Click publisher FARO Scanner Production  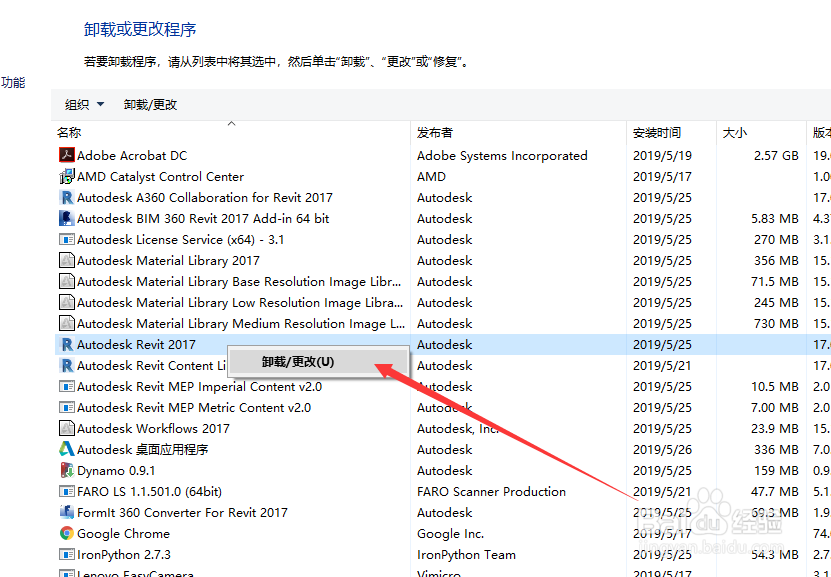click(x=491, y=492)
